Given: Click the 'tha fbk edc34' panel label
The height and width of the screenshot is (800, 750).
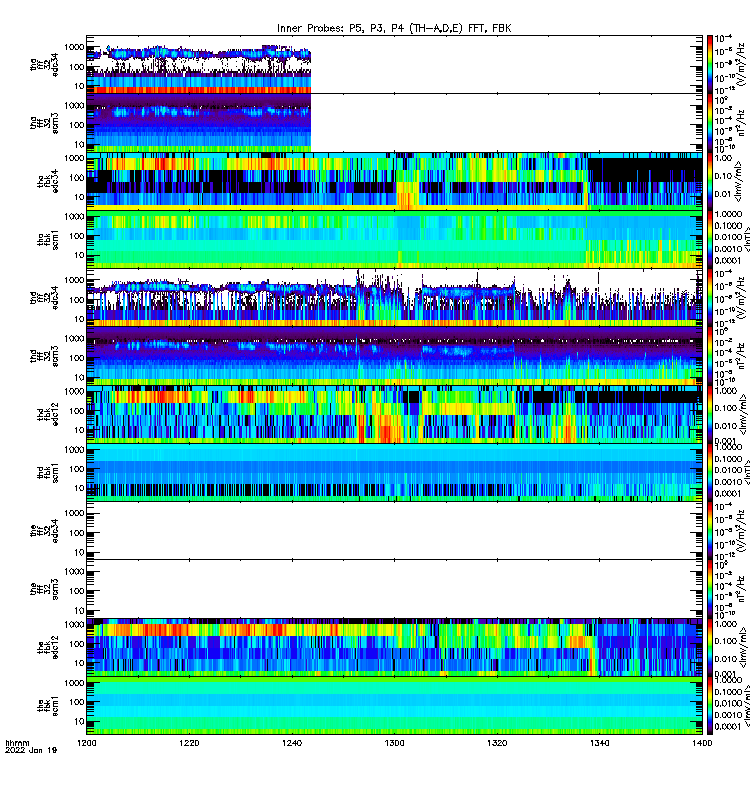Looking at the screenshot, I should click(x=47, y=182).
